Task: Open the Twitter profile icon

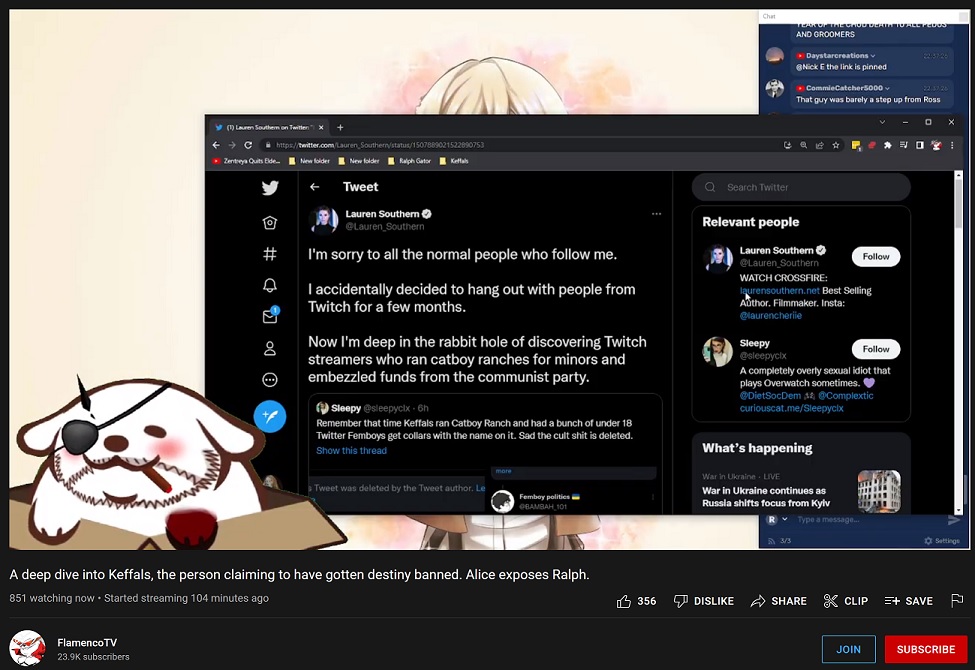Action: [270, 348]
